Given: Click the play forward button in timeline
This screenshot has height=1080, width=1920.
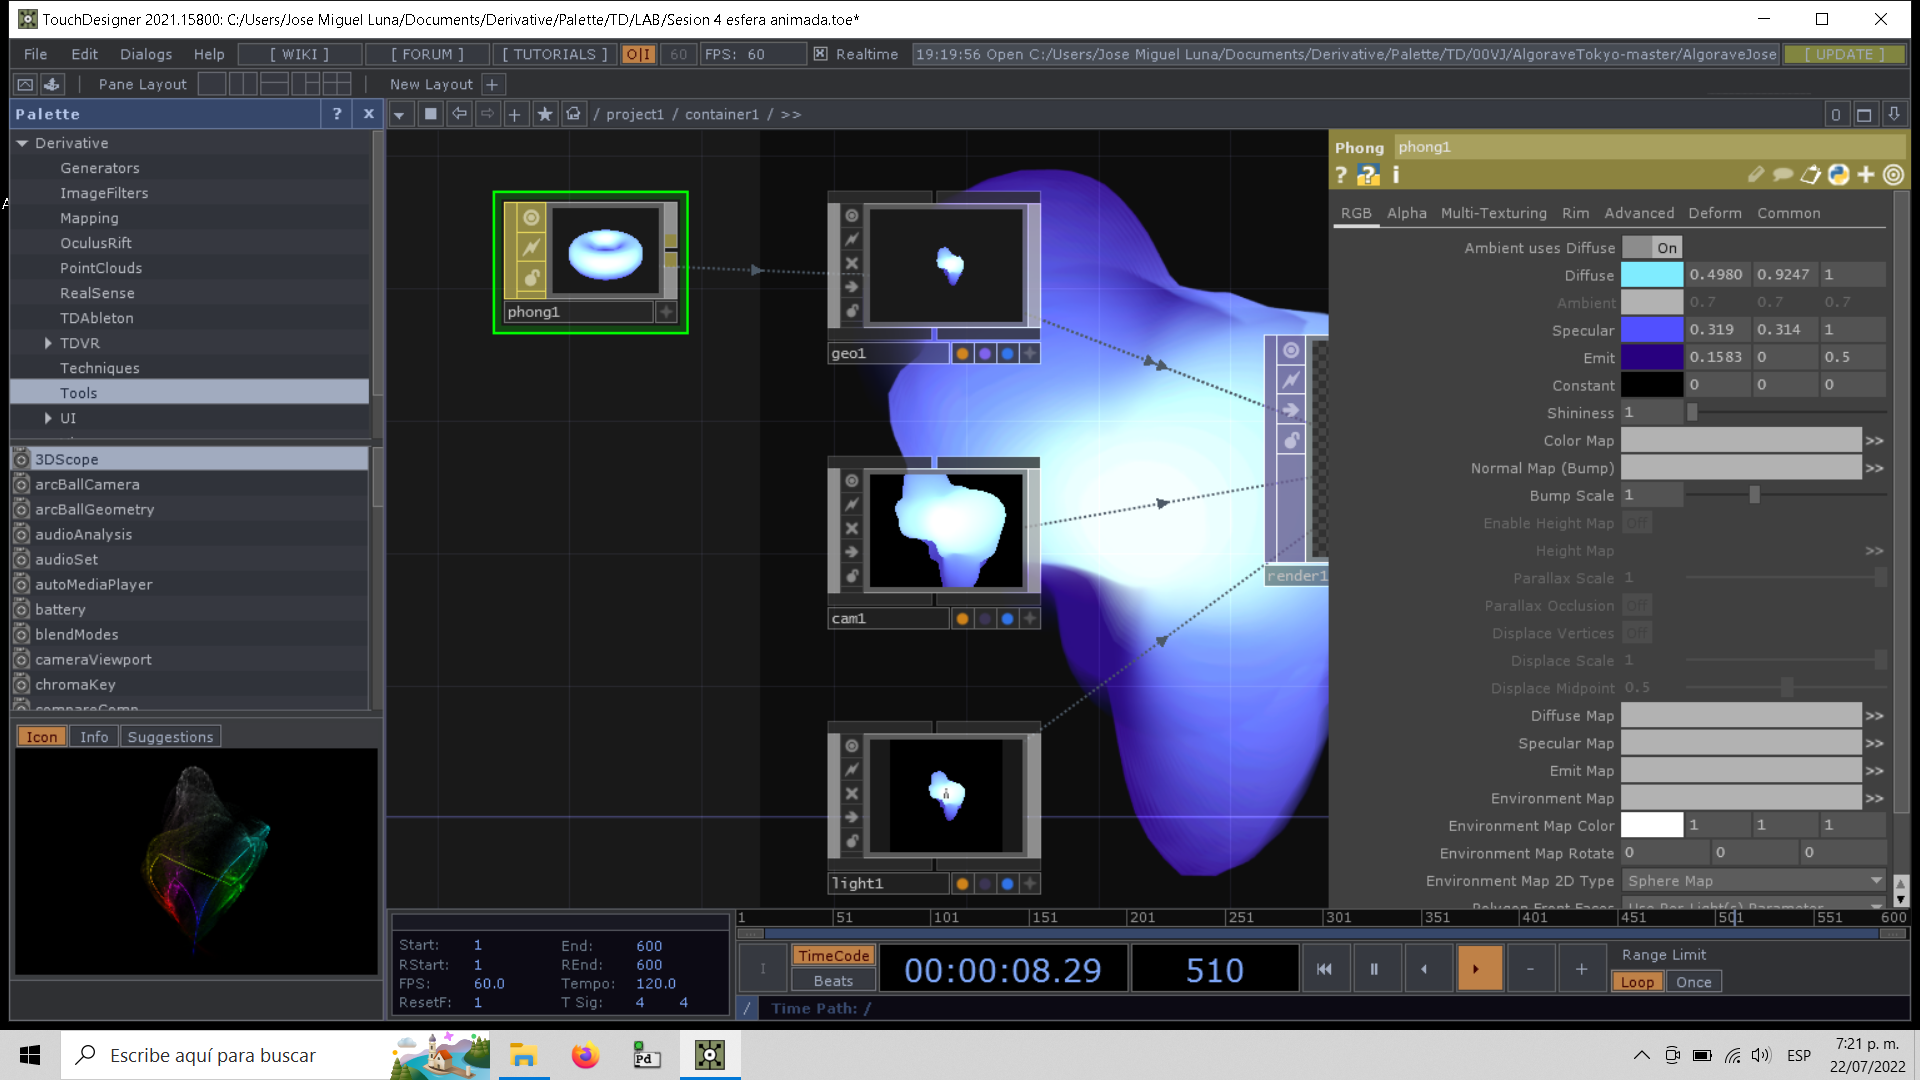Looking at the screenshot, I should (x=1480, y=968).
